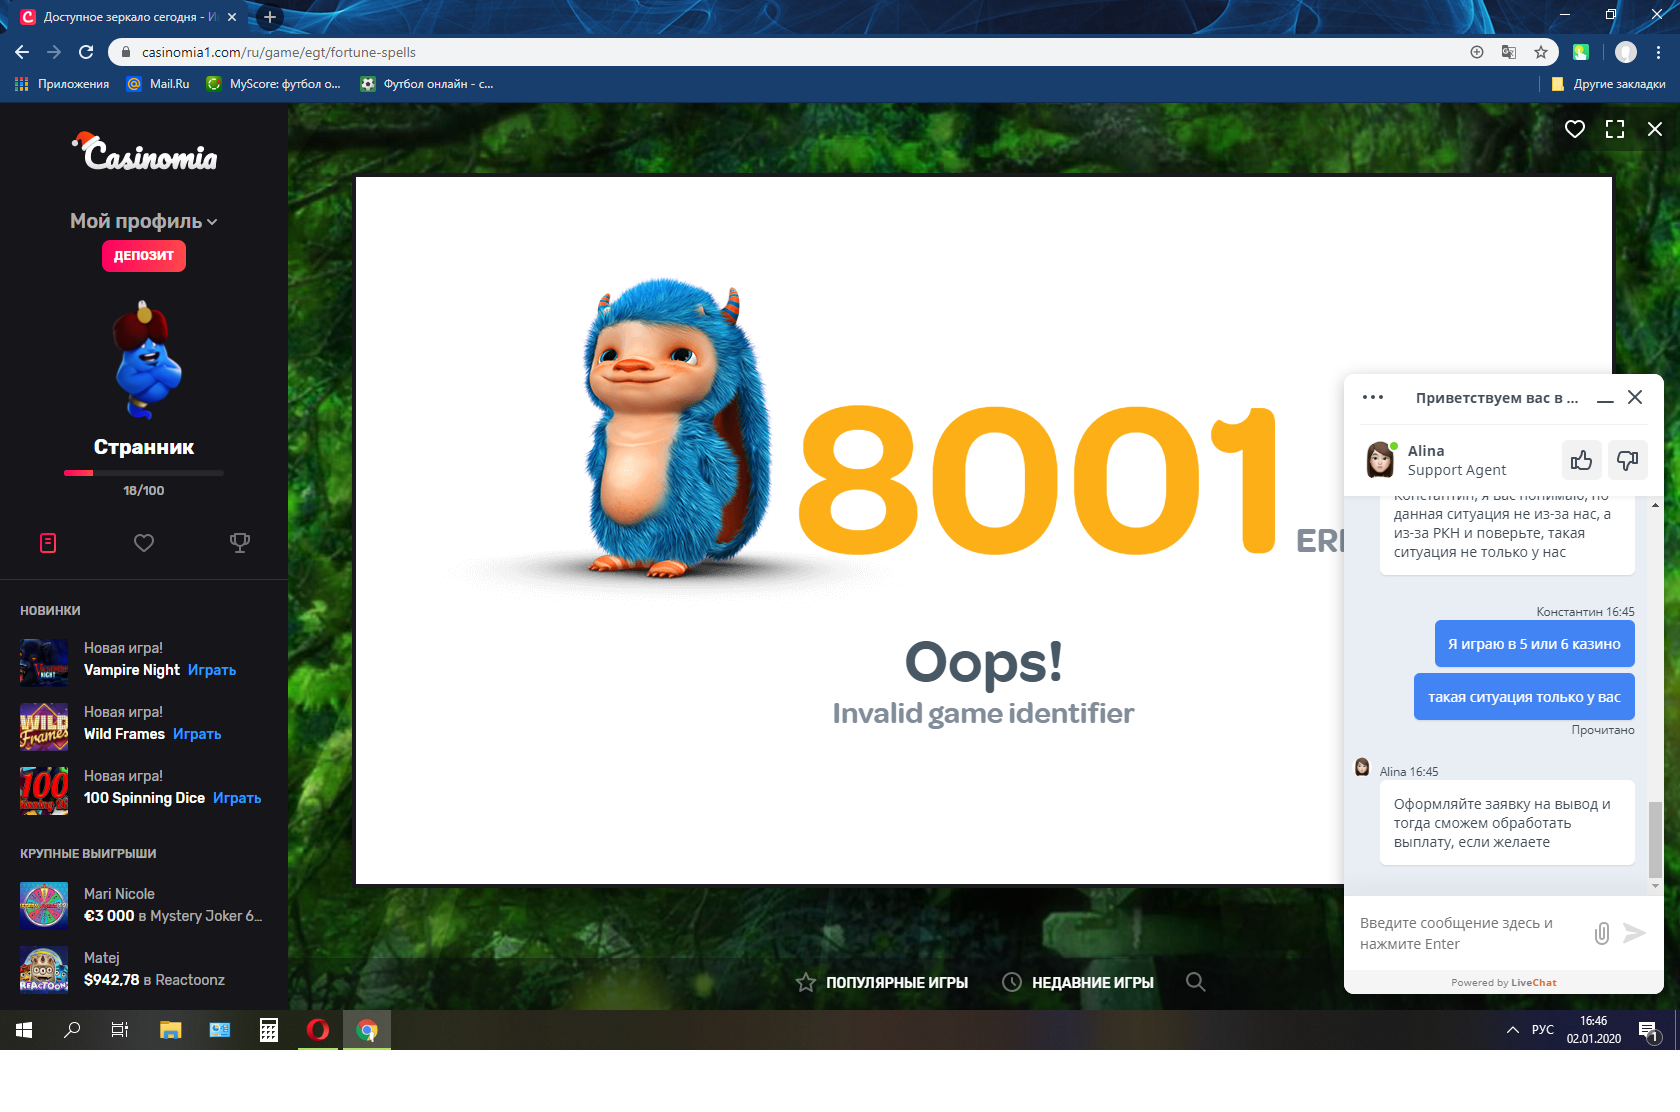Image resolution: width=1680 pixels, height=1112 pixels.
Task: Open the Opera browser from taskbar
Action: pyautogui.click(x=318, y=1030)
